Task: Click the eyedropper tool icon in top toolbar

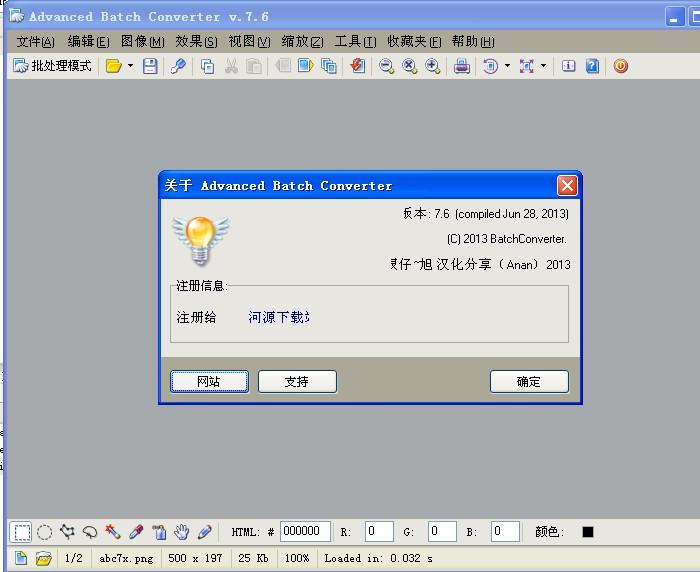Action: [x=178, y=66]
